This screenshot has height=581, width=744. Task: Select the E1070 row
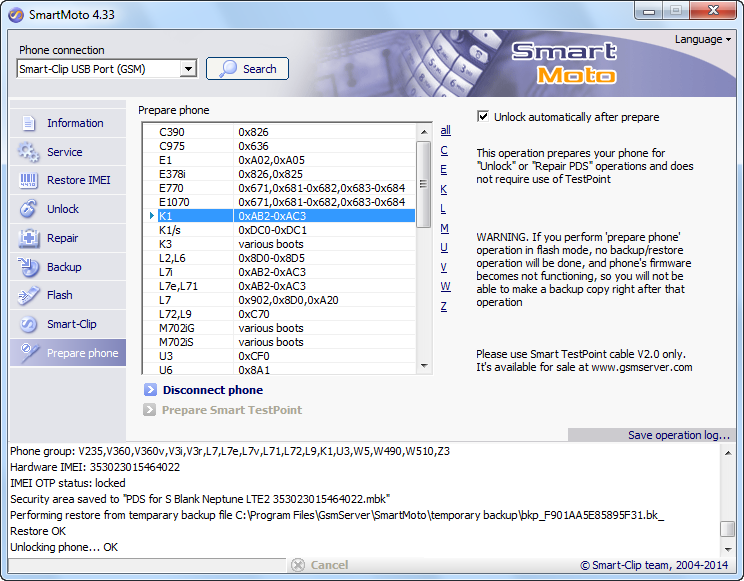click(x=280, y=202)
